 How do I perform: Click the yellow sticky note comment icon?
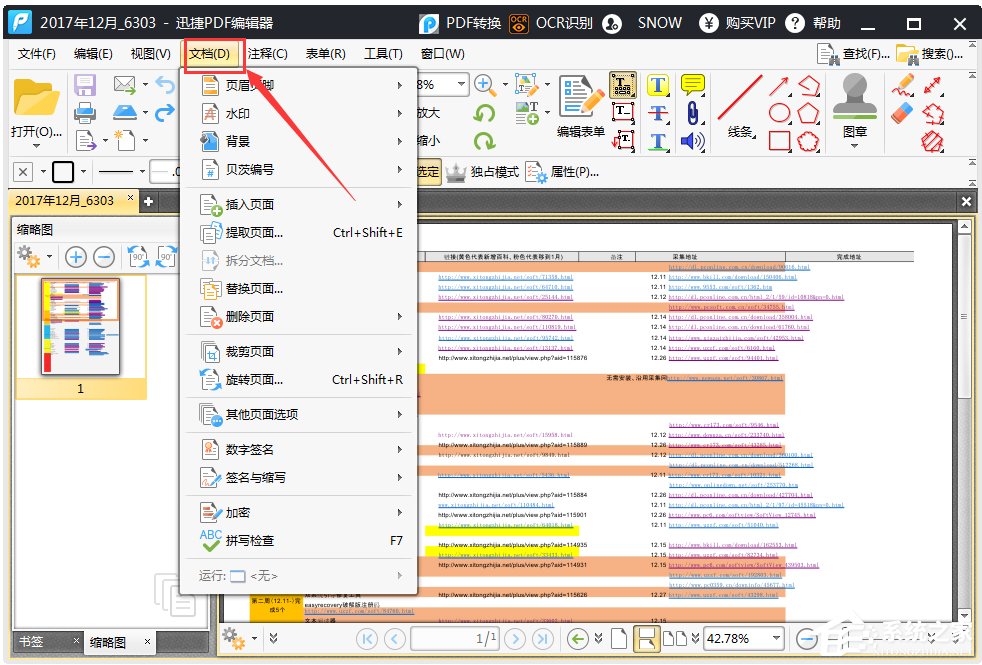coord(692,85)
